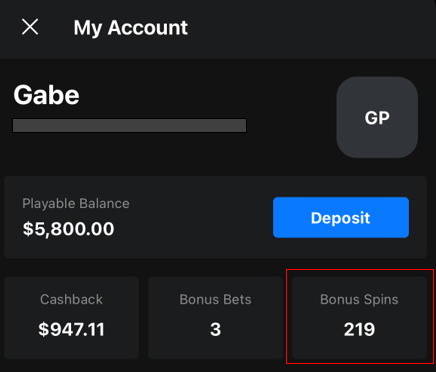The image size is (436, 372).
Task: Click the Gabe username text
Action: point(46,95)
